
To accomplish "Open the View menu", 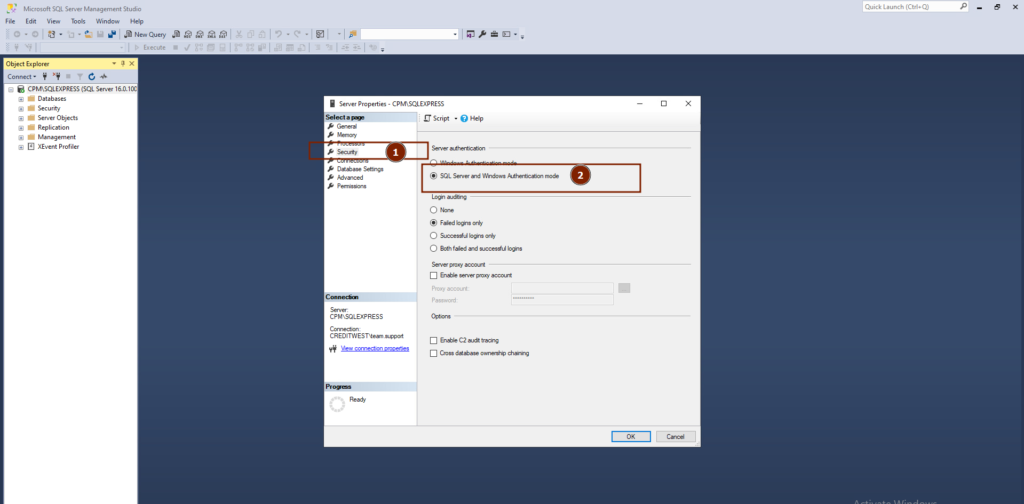I will tap(53, 21).
